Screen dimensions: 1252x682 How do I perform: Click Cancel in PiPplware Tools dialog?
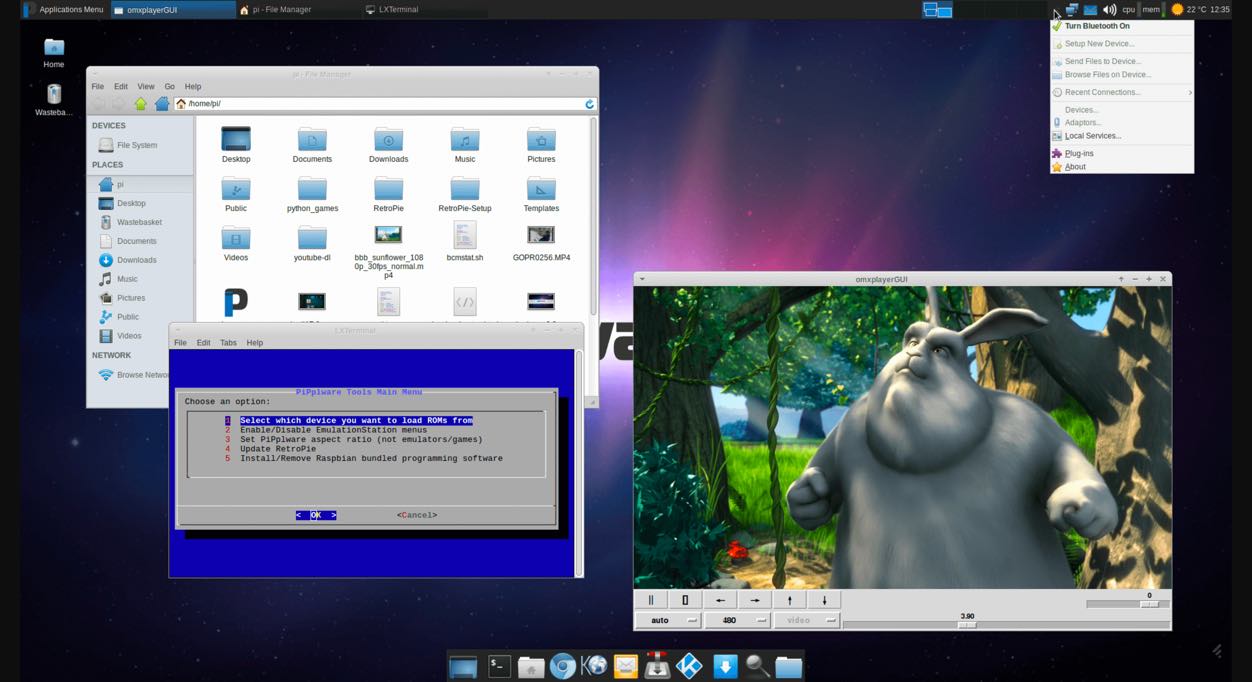tap(417, 515)
